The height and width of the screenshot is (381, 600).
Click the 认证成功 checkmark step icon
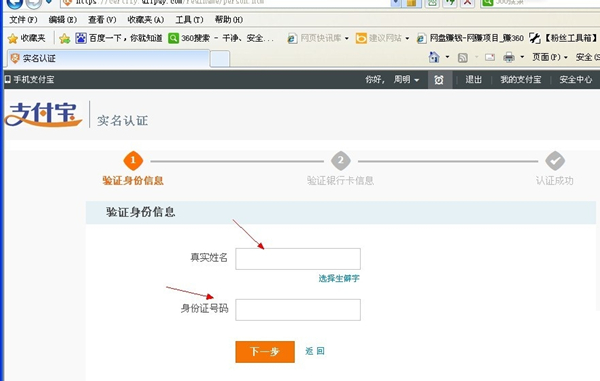pyautogui.click(x=555, y=161)
